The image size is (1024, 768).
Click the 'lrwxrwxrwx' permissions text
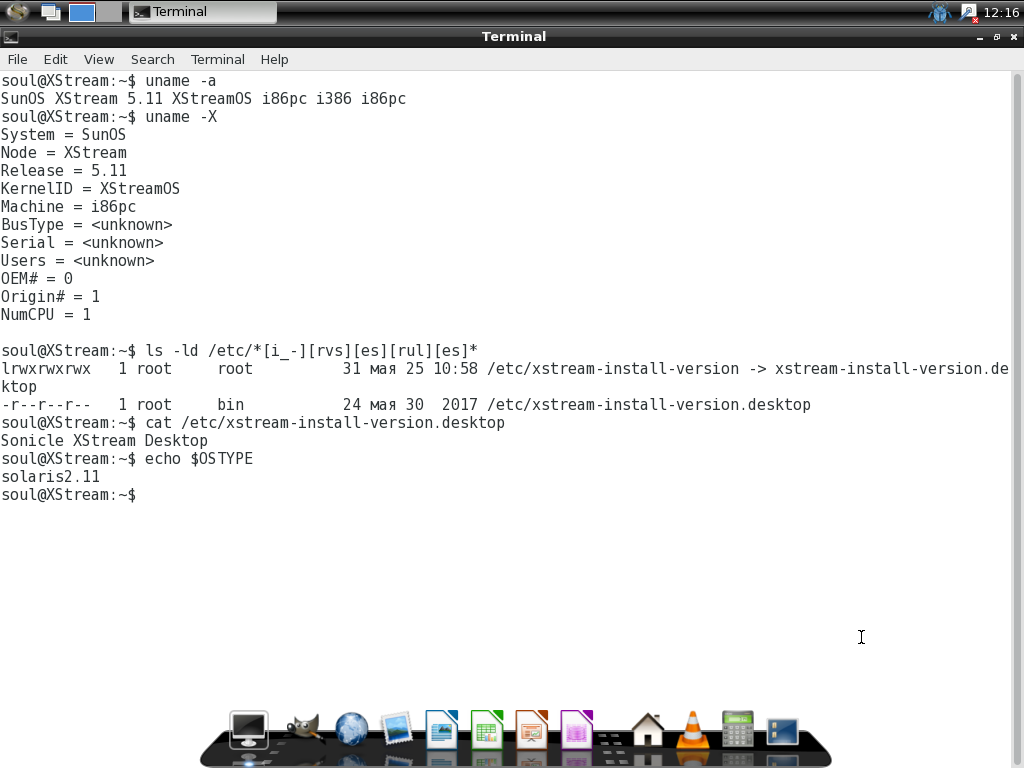[x=46, y=369]
